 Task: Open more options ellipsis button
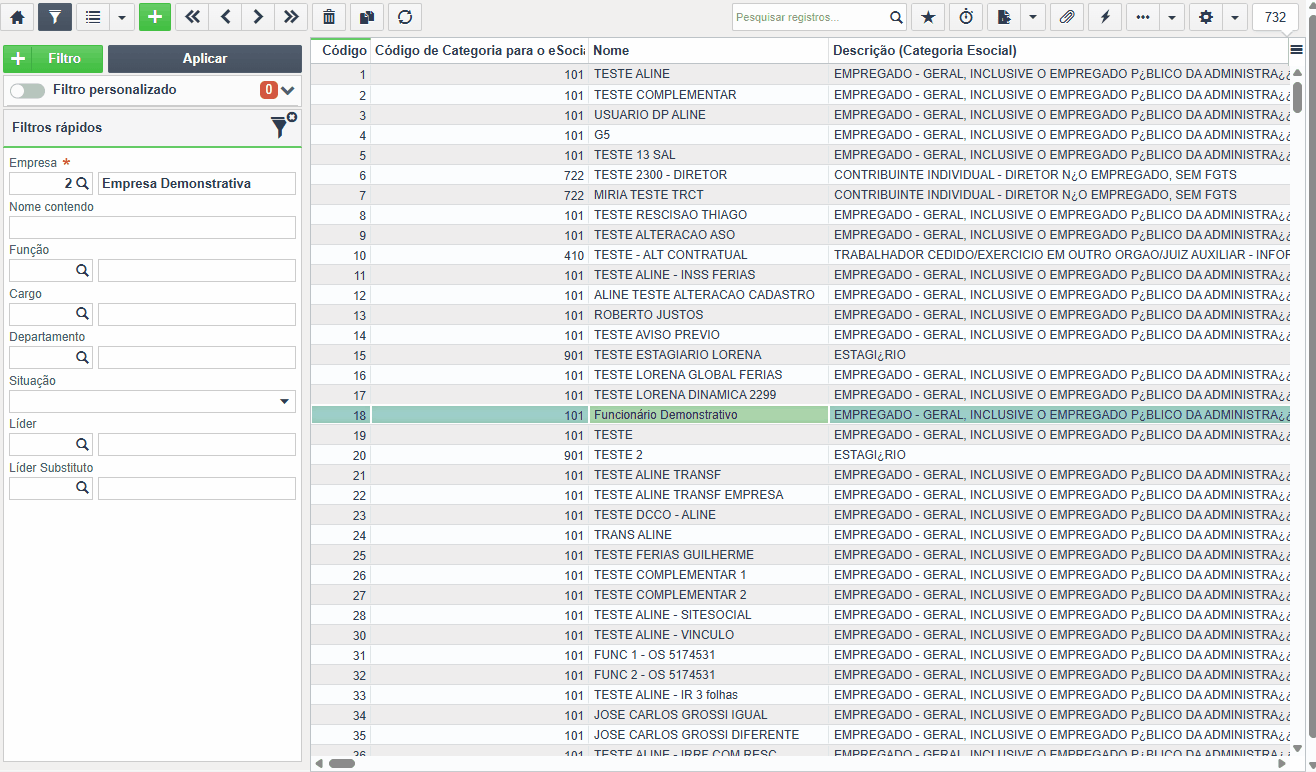click(1143, 17)
